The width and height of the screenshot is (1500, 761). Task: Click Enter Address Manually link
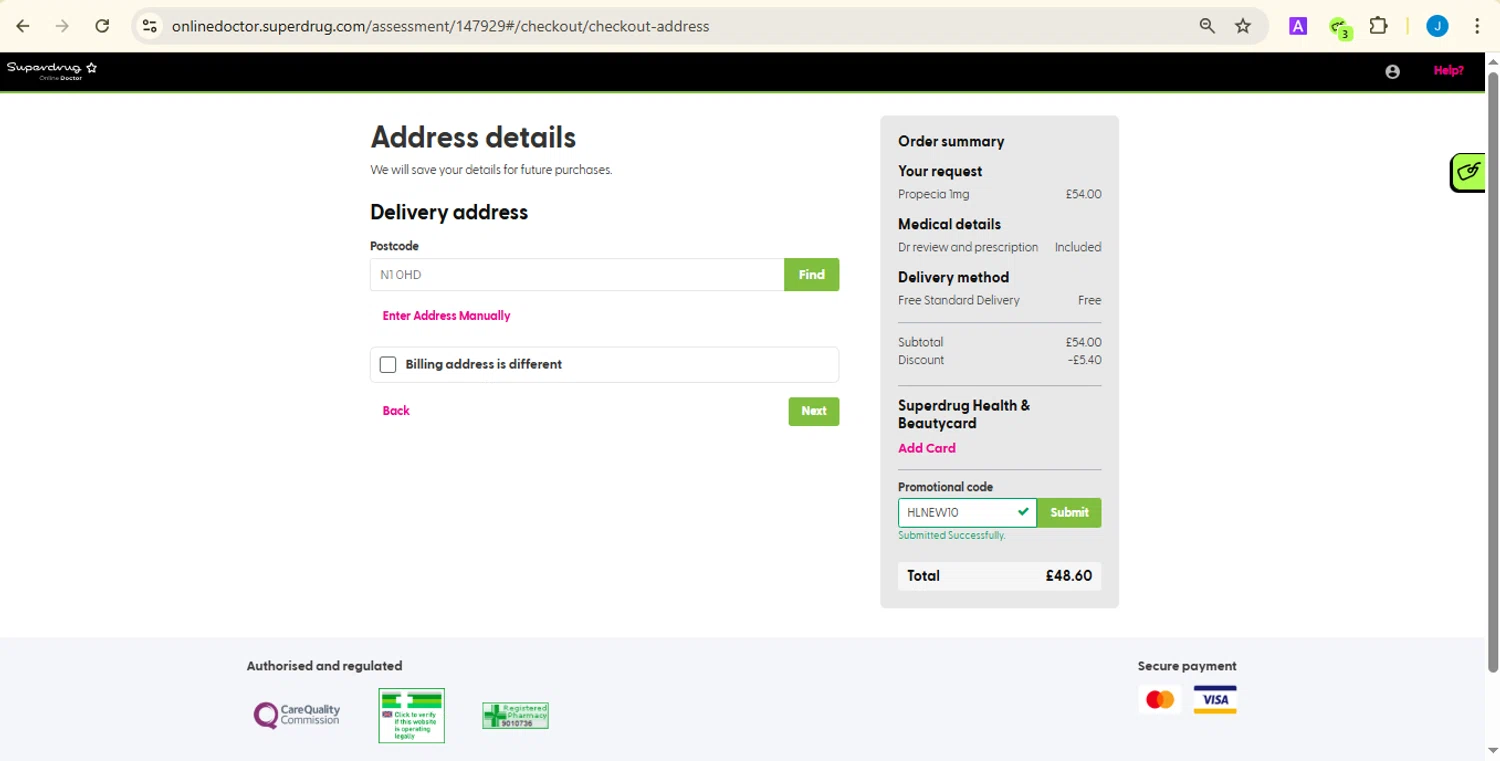446,316
